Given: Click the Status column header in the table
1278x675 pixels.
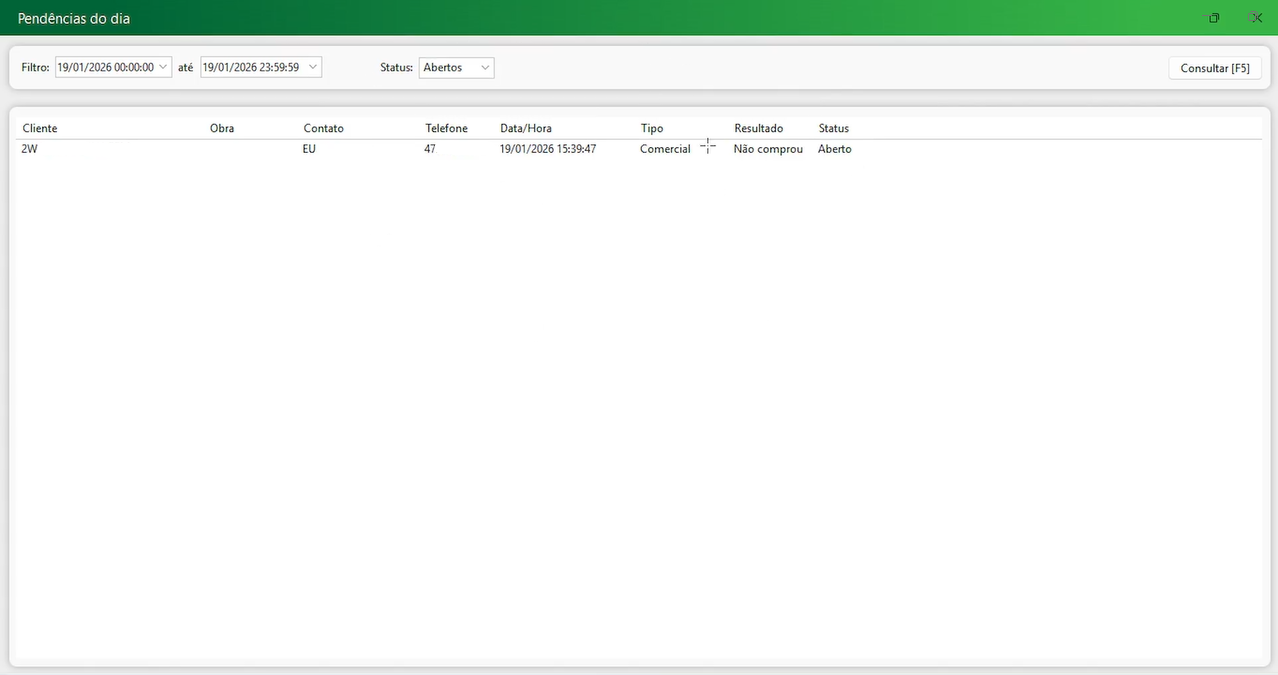Looking at the screenshot, I should (833, 128).
